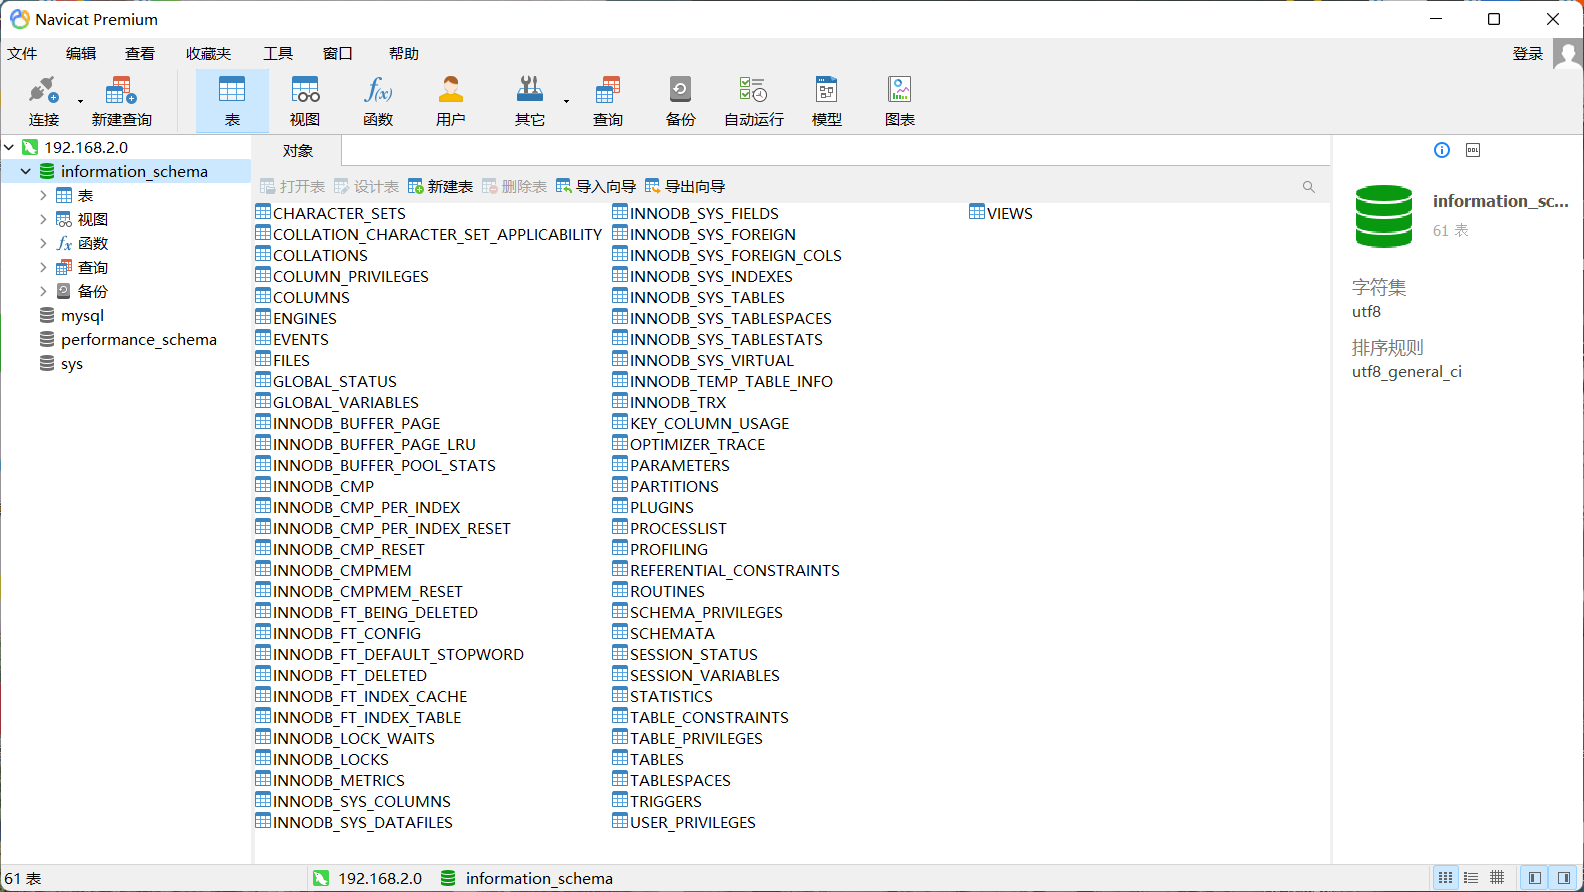The height and width of the screenshot is (892, 1584).
Task: Open the 收藏夹 (Favorites) menu
Action: pyautogui.click(x=208, y=54)
